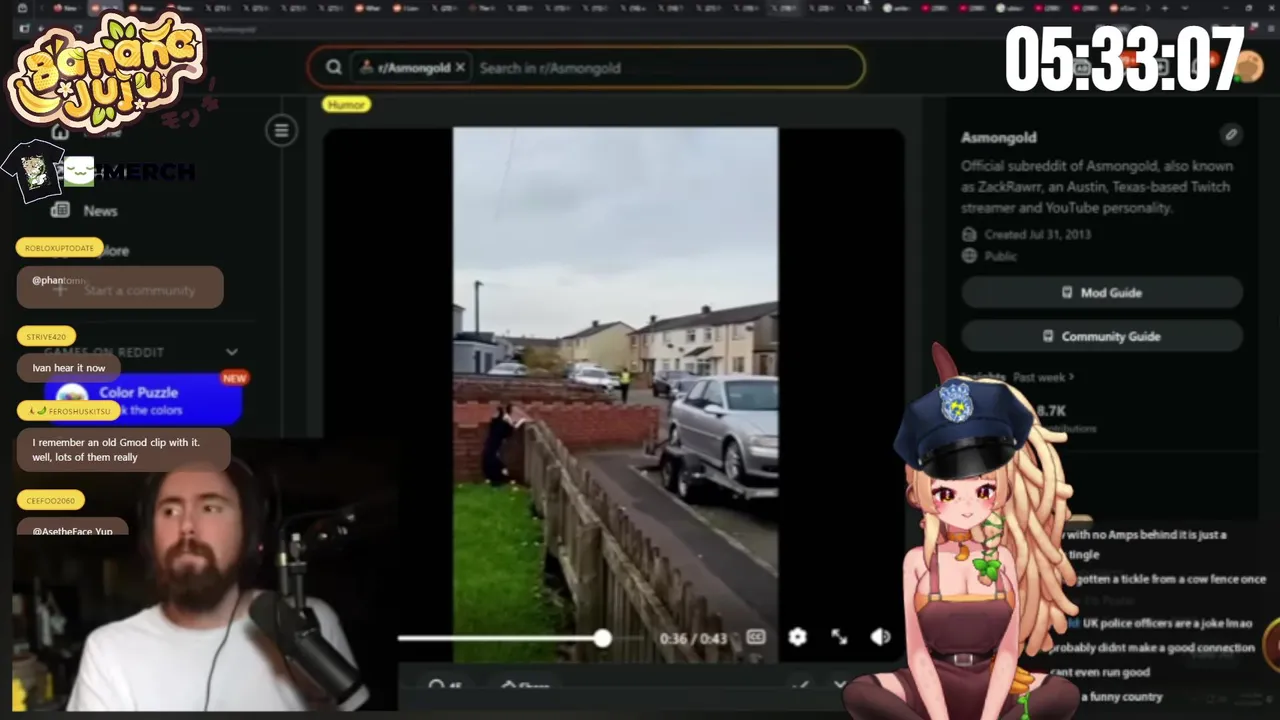The height and width of the screenshot is (720, 1280).
Task: Open the comments button below the video
Action: tap(445, 686)
